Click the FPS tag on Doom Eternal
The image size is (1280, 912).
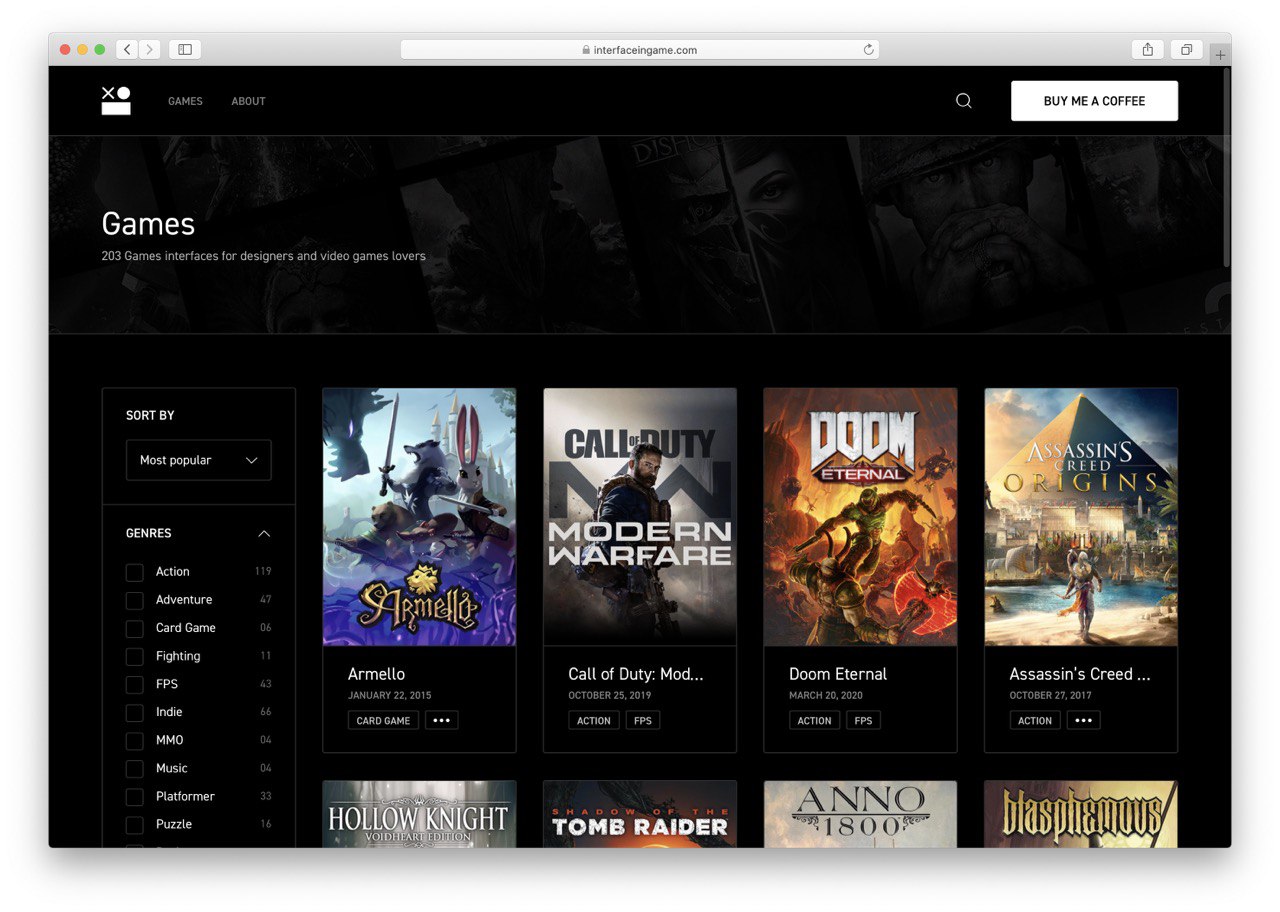863,720
